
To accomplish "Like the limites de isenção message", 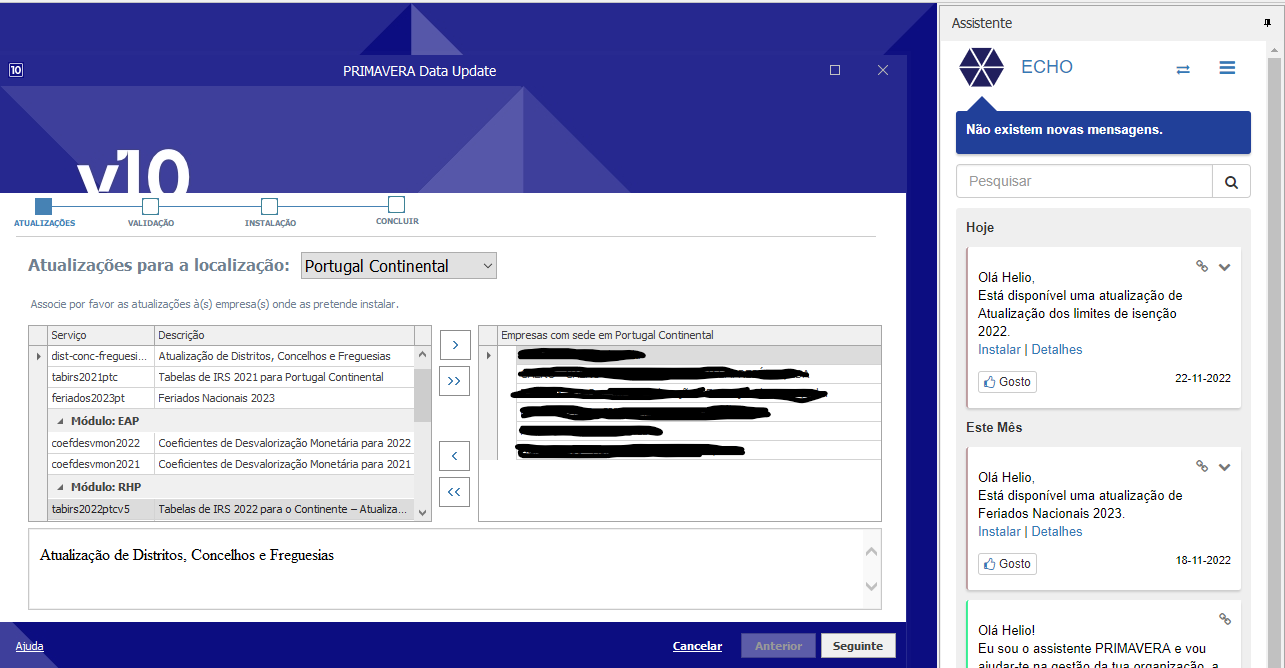I will click(x=1007, y=382).
